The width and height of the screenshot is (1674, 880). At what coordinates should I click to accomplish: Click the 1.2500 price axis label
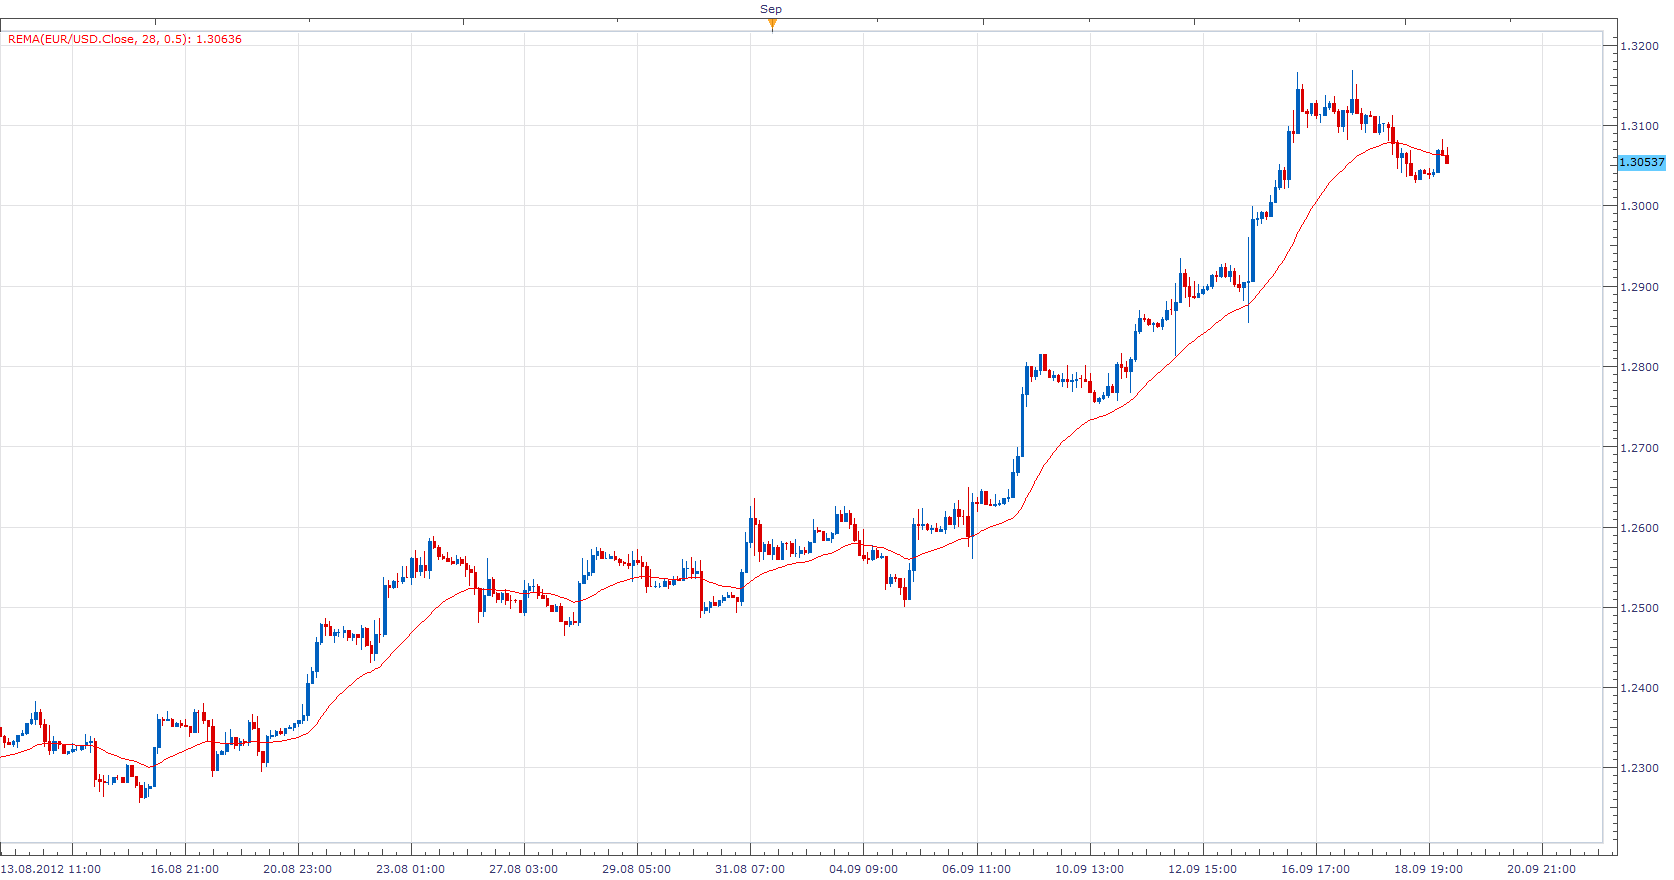point(1639,608)
